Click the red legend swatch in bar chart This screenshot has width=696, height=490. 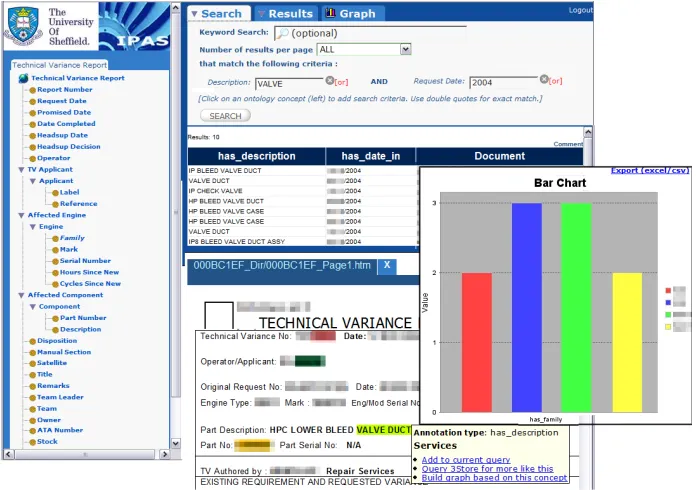point(668,291)
